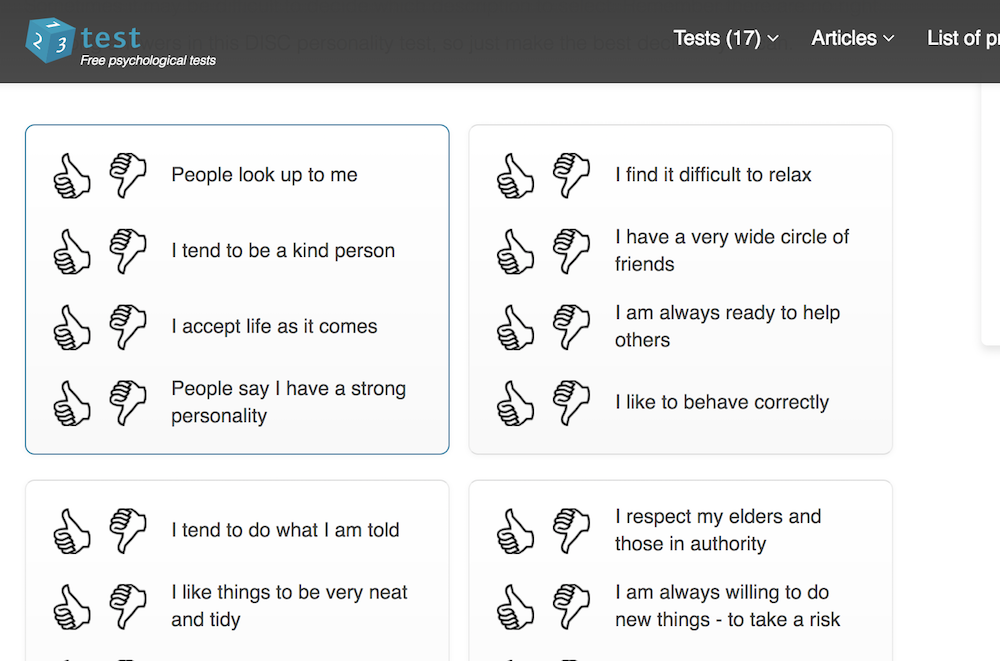Viewport: 1000px width, 661px height.
Task: Thumbs up for 'I accept life as it comes'
Action: click(72, 327)
